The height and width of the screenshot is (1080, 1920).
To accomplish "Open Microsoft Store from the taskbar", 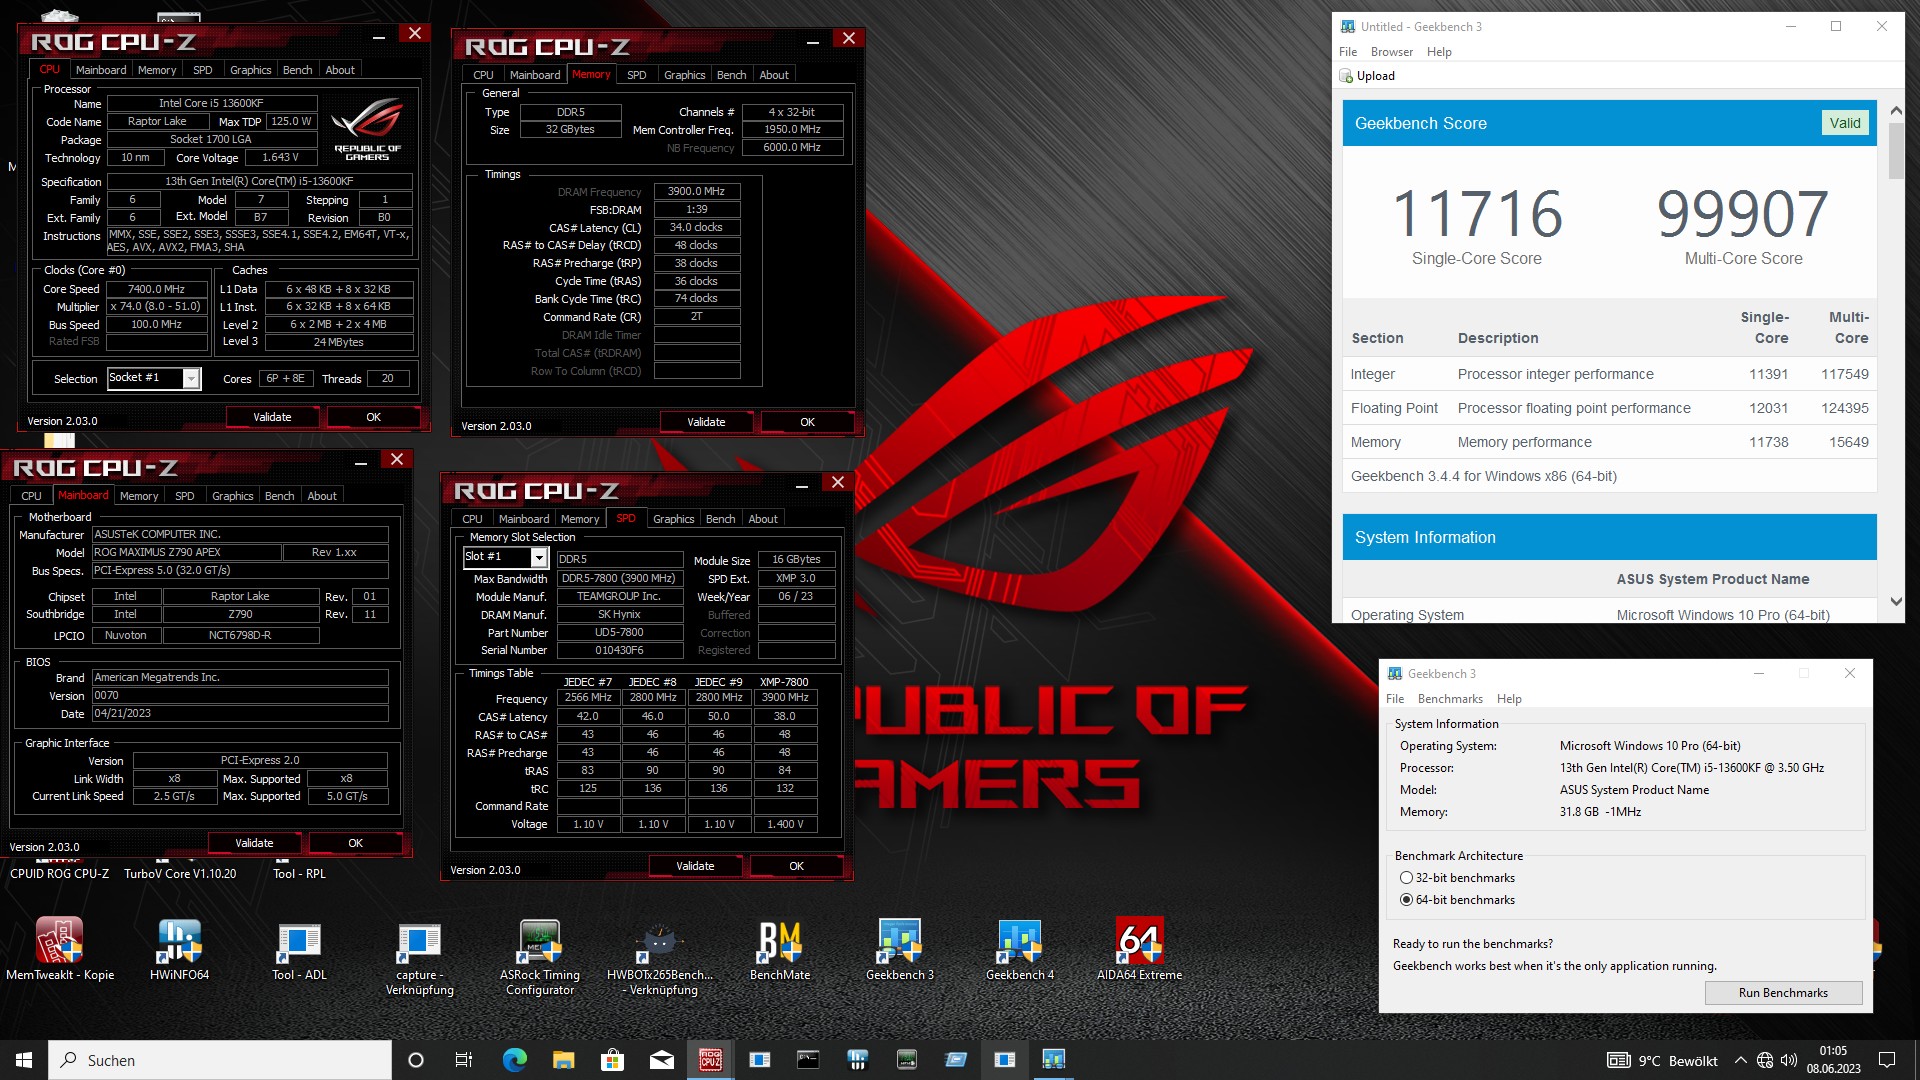I will (612, 1060).
